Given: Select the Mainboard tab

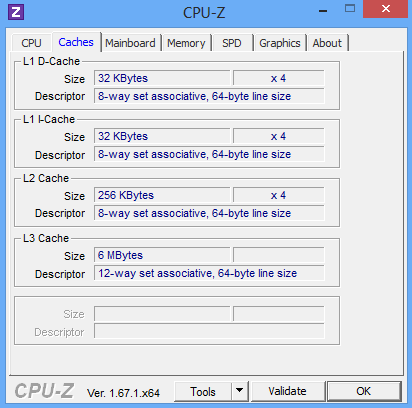Looking at the screenshot, I should pyautogui.click(x=130, y=43).
